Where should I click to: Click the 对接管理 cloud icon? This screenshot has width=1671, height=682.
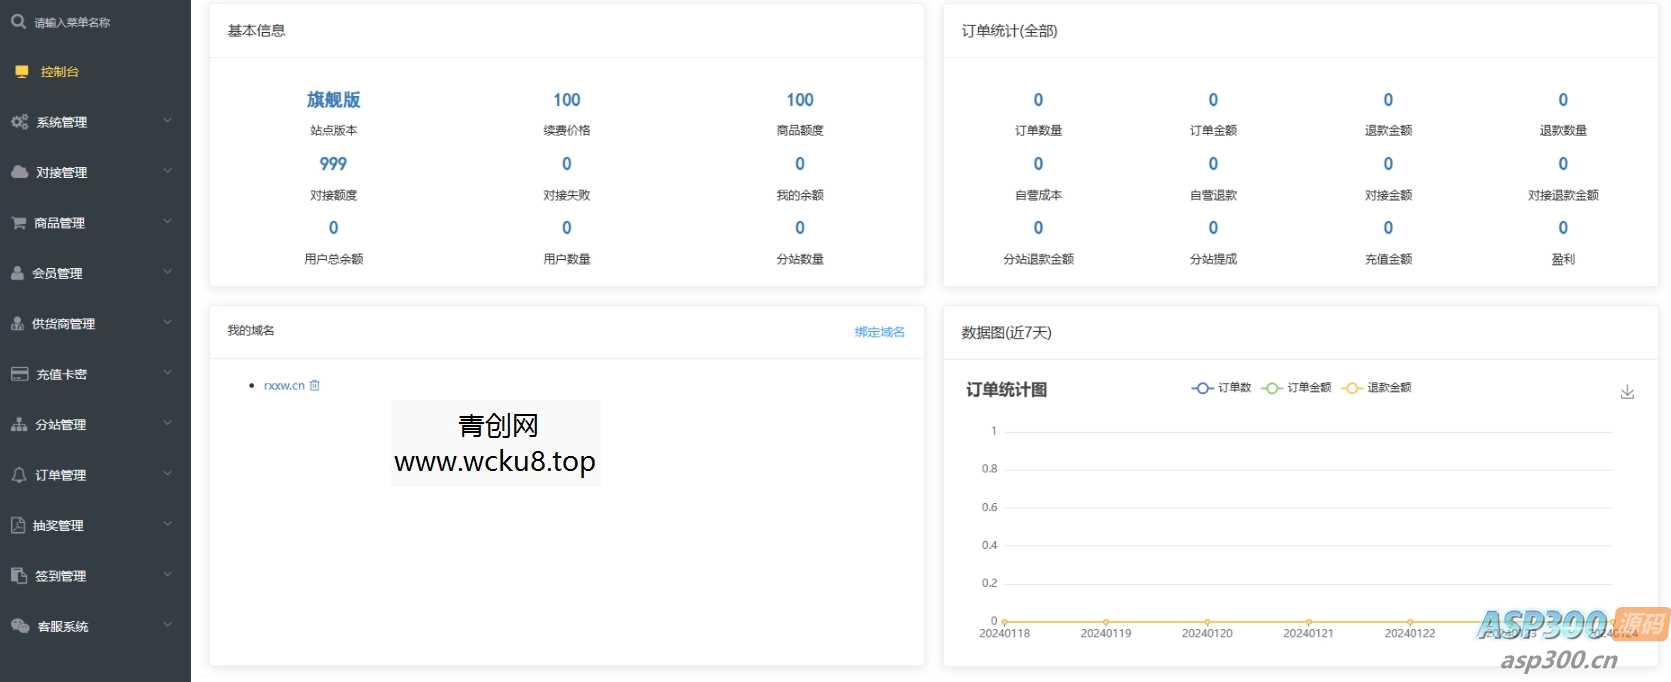tap(19, 172)
